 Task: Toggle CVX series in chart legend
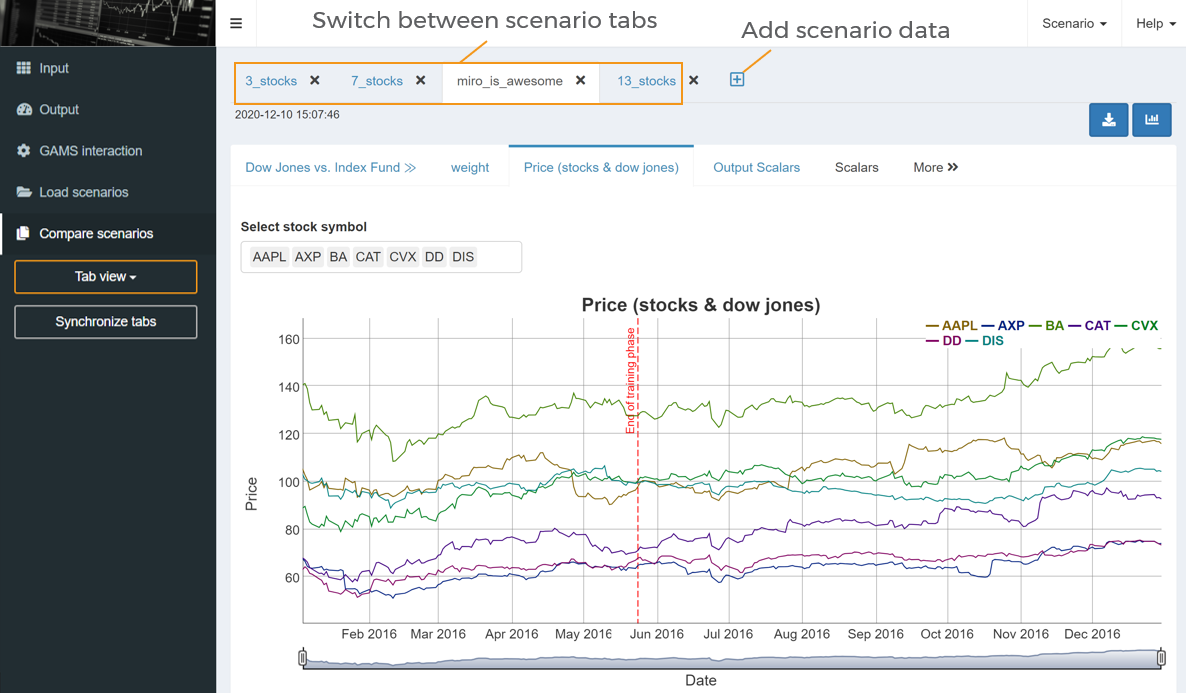(1137, 326)
